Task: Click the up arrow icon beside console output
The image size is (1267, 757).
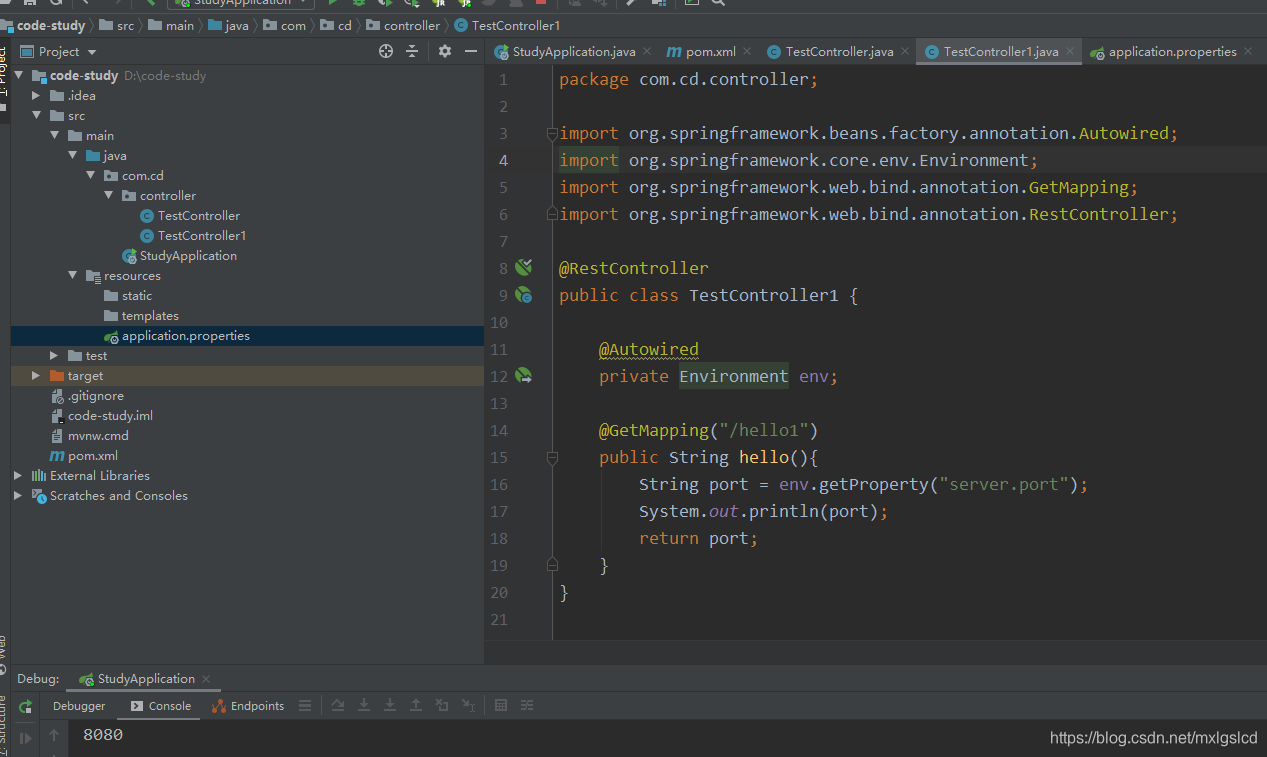Action: point(54,736)
